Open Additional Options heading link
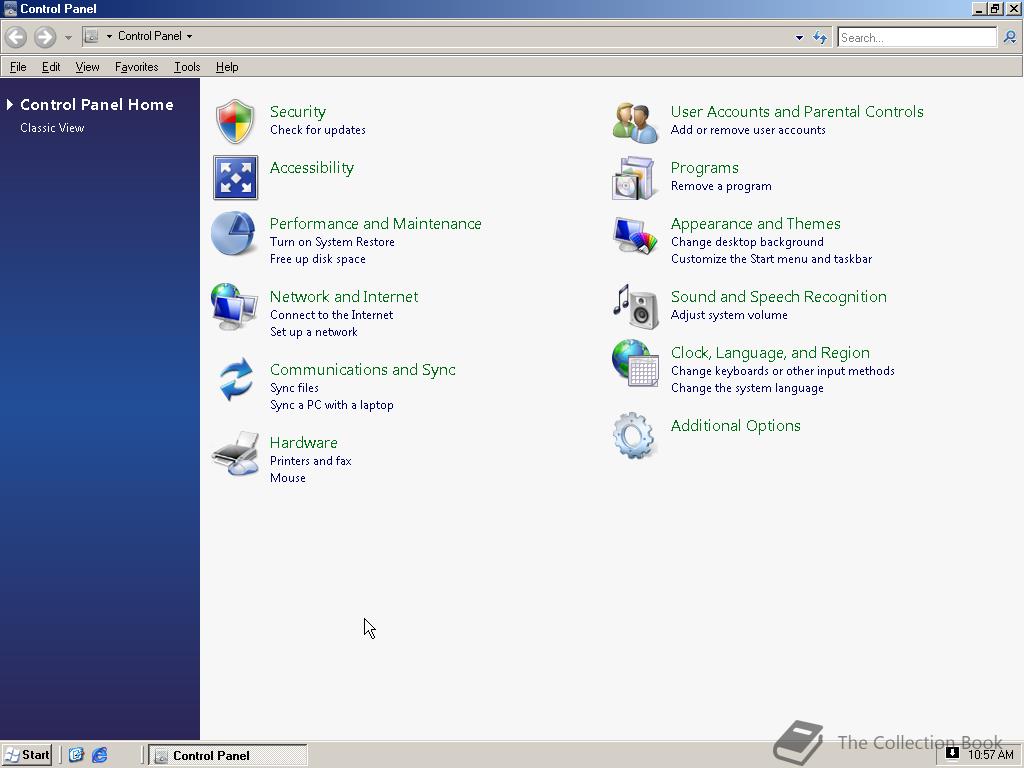This screenshot has height=768, width=1024. pos(735,426)
